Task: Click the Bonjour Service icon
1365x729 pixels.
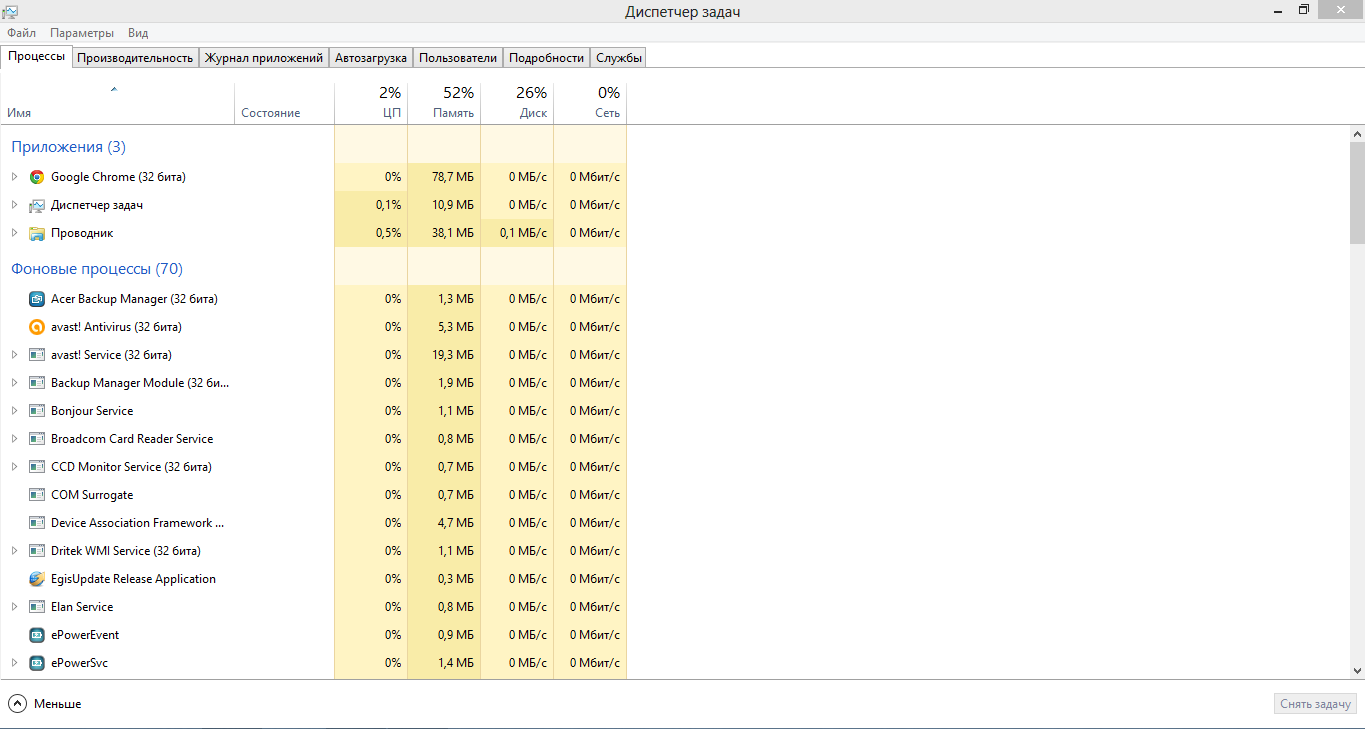Action: (x=37, y=411)
